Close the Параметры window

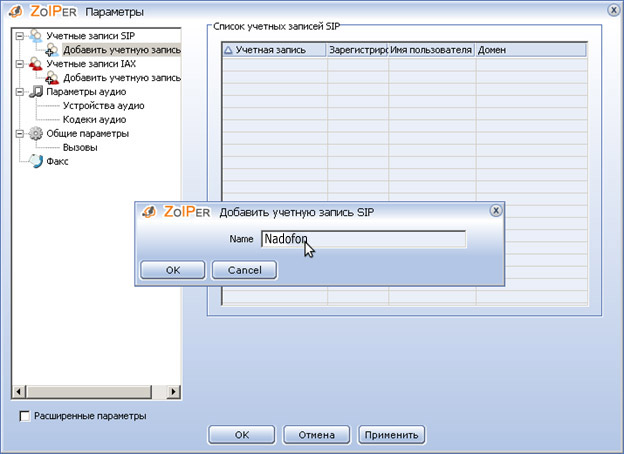point(614,10)
